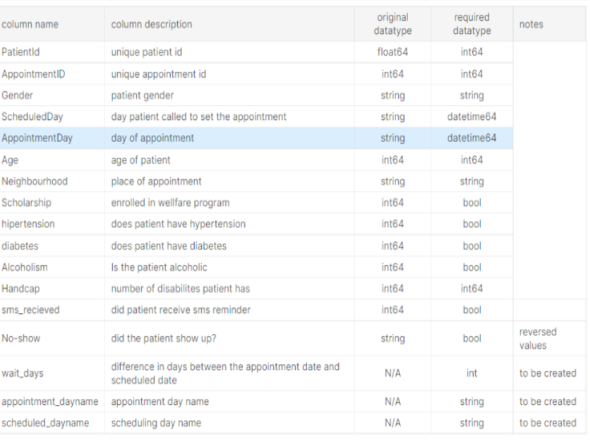Click 'enrolled in wellfare program' description
590x440 pixels.
pyautogui.click(x=170, y=203)
